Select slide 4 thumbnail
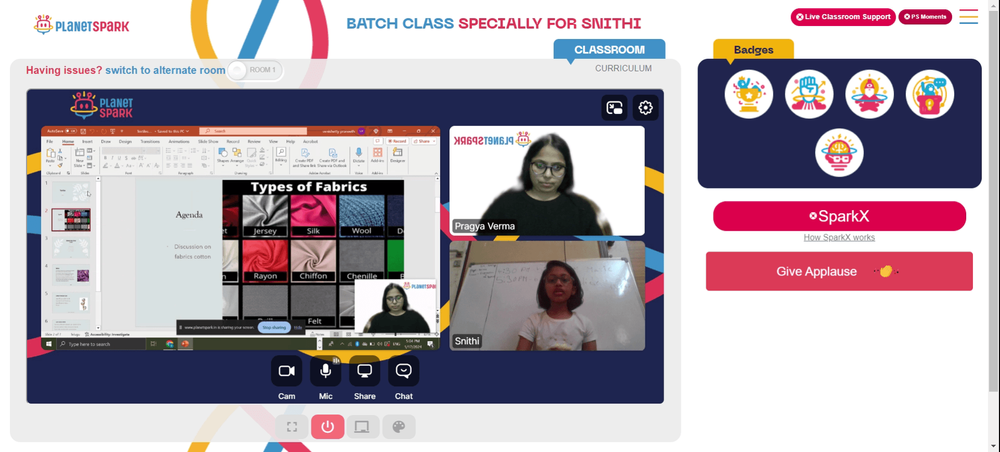The image size is (1000, 452). 71,275
